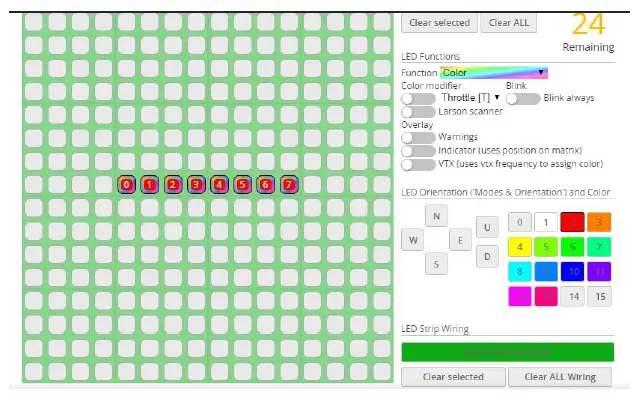Pick the dark blue swatch 10

pyautogui.click(x=572, y=272)
